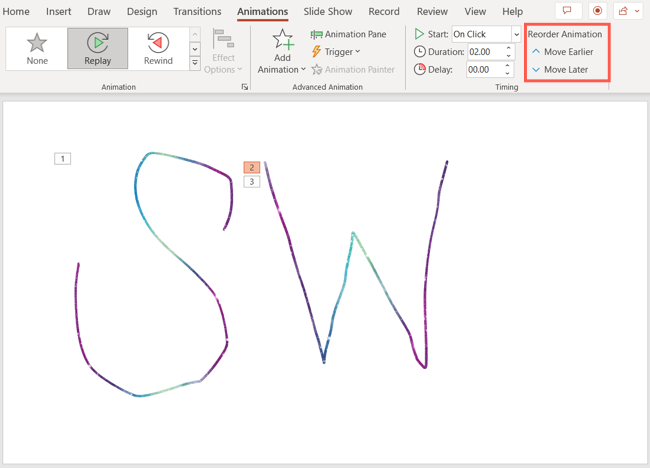The width and height of the screenshot is (650, 468).
Task: Select the None animation effect
Action: click(x=37, y=48)
